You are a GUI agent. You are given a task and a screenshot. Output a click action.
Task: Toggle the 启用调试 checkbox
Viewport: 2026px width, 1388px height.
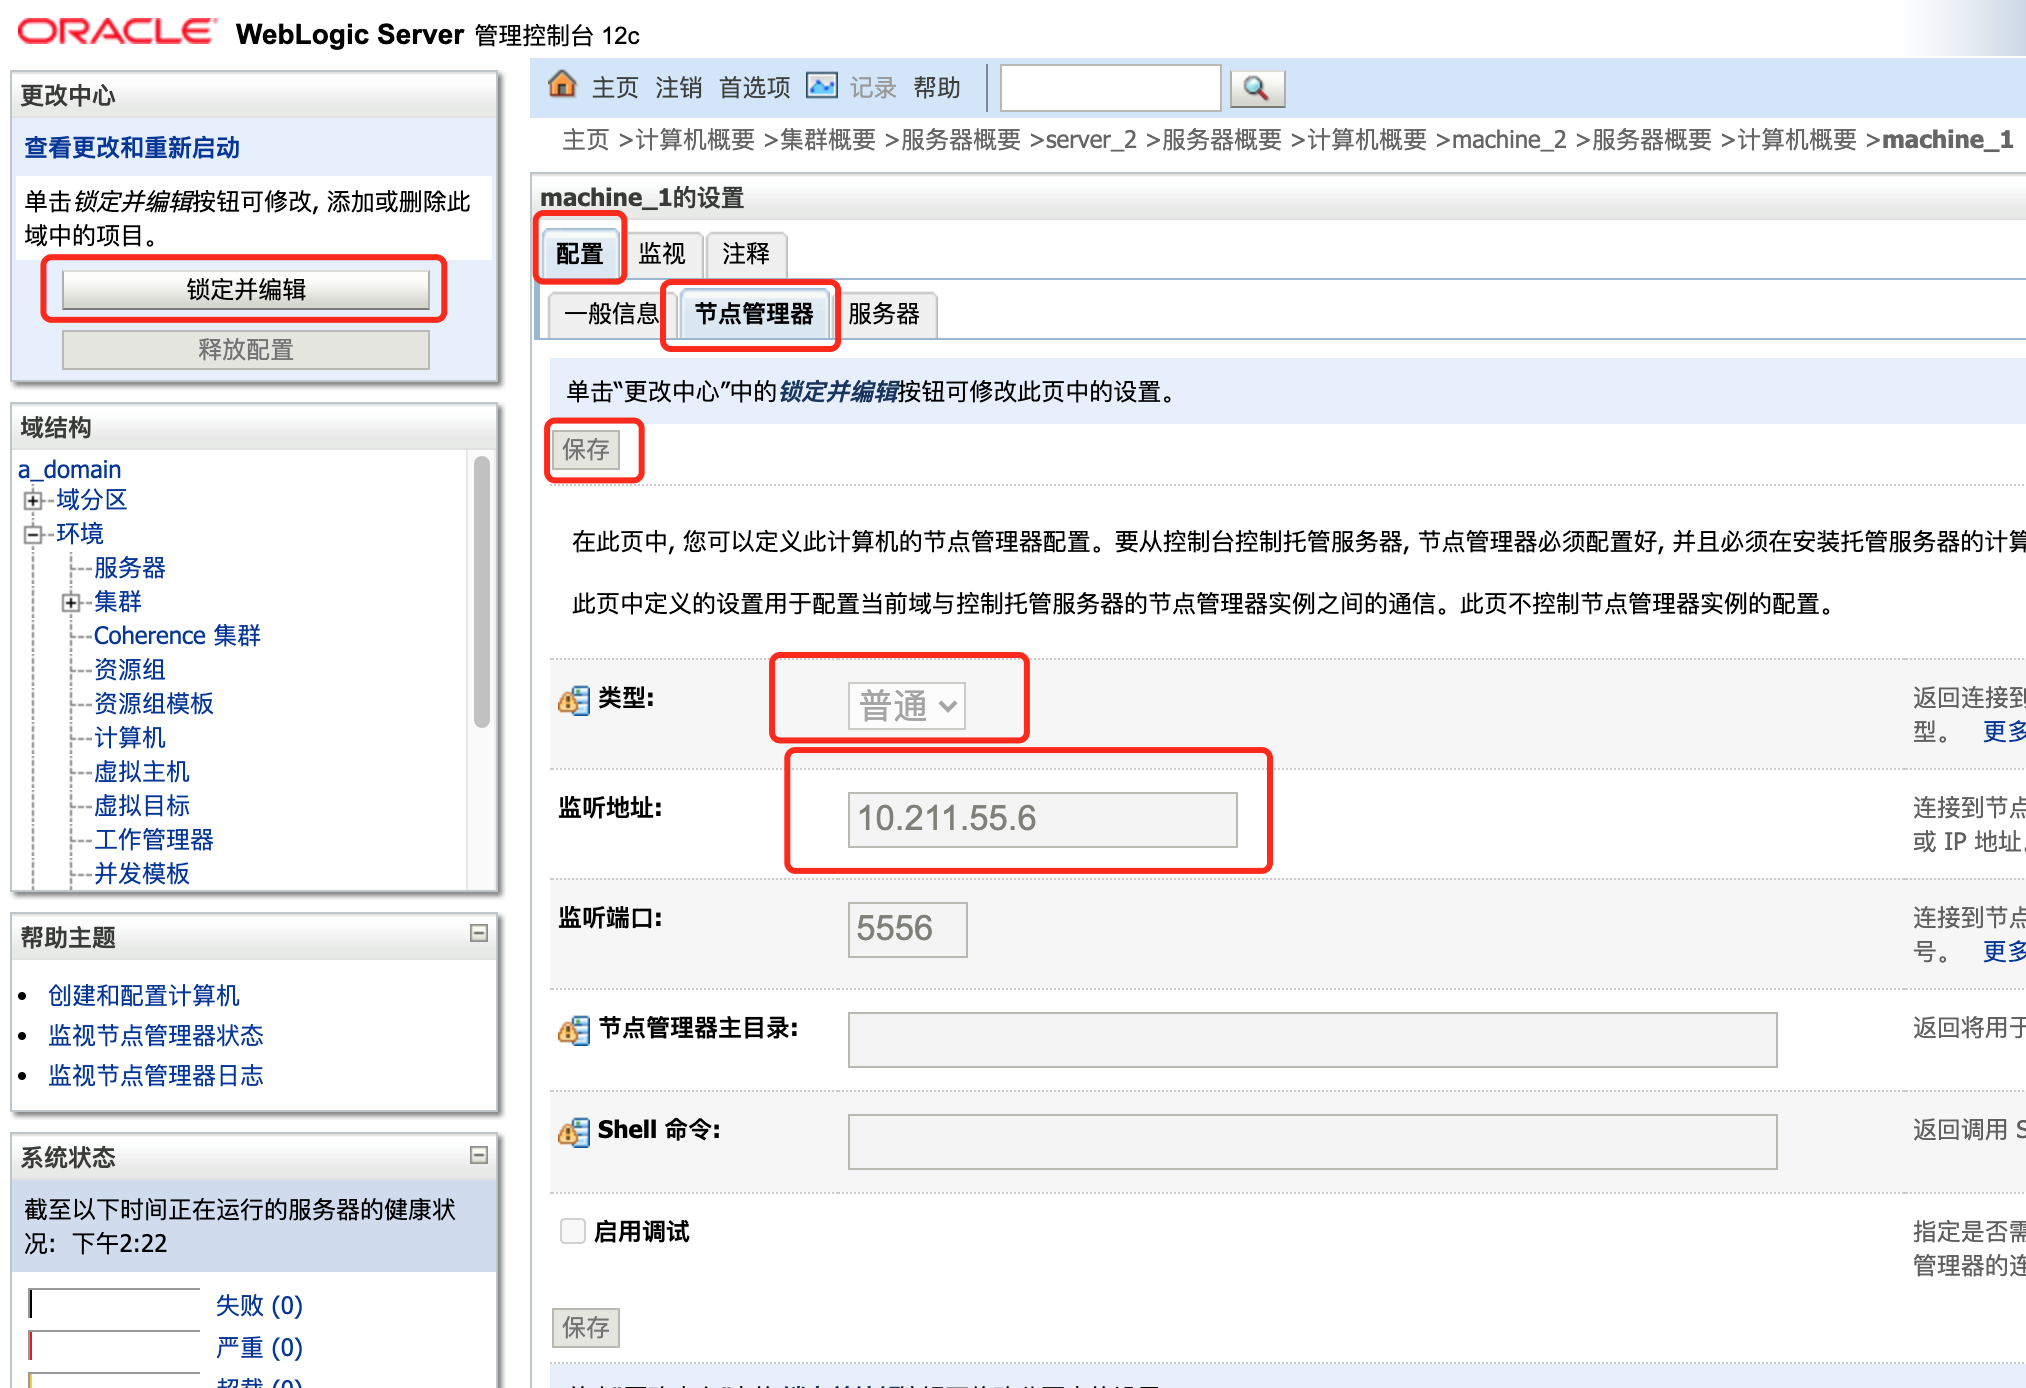click(x=573, y=1231)
